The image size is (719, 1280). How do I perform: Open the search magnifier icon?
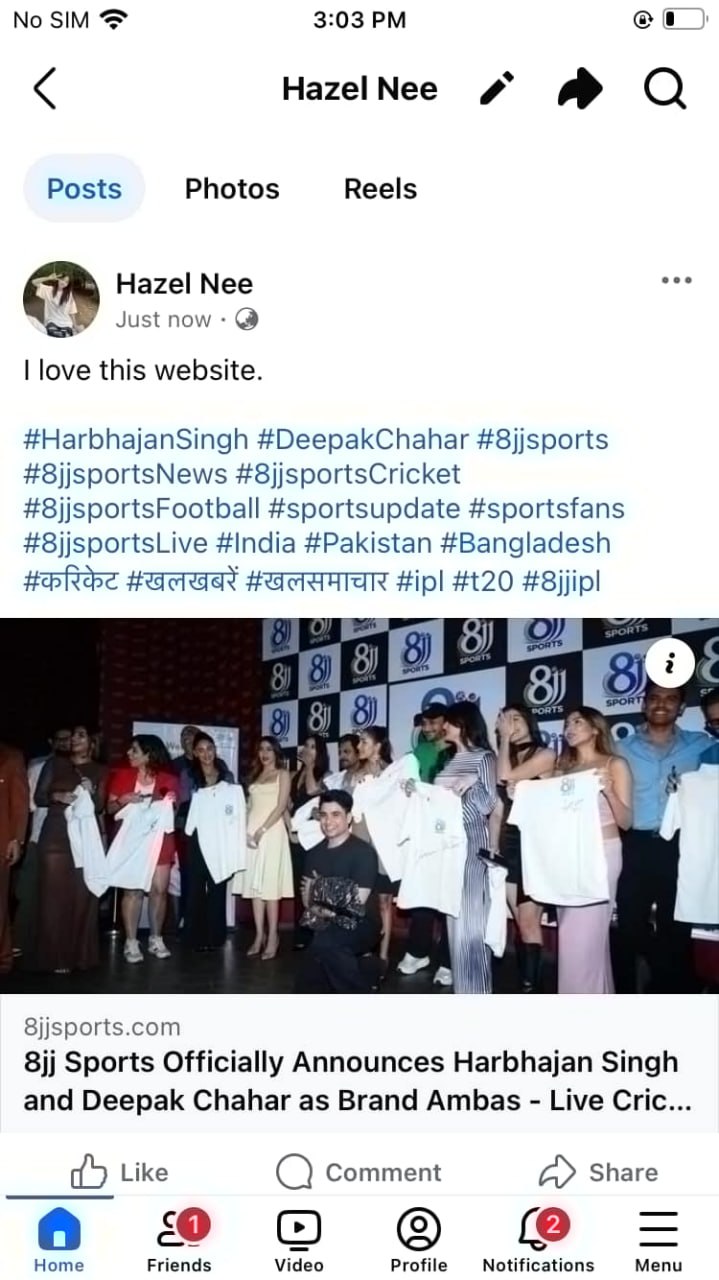[x=665, y=89]
